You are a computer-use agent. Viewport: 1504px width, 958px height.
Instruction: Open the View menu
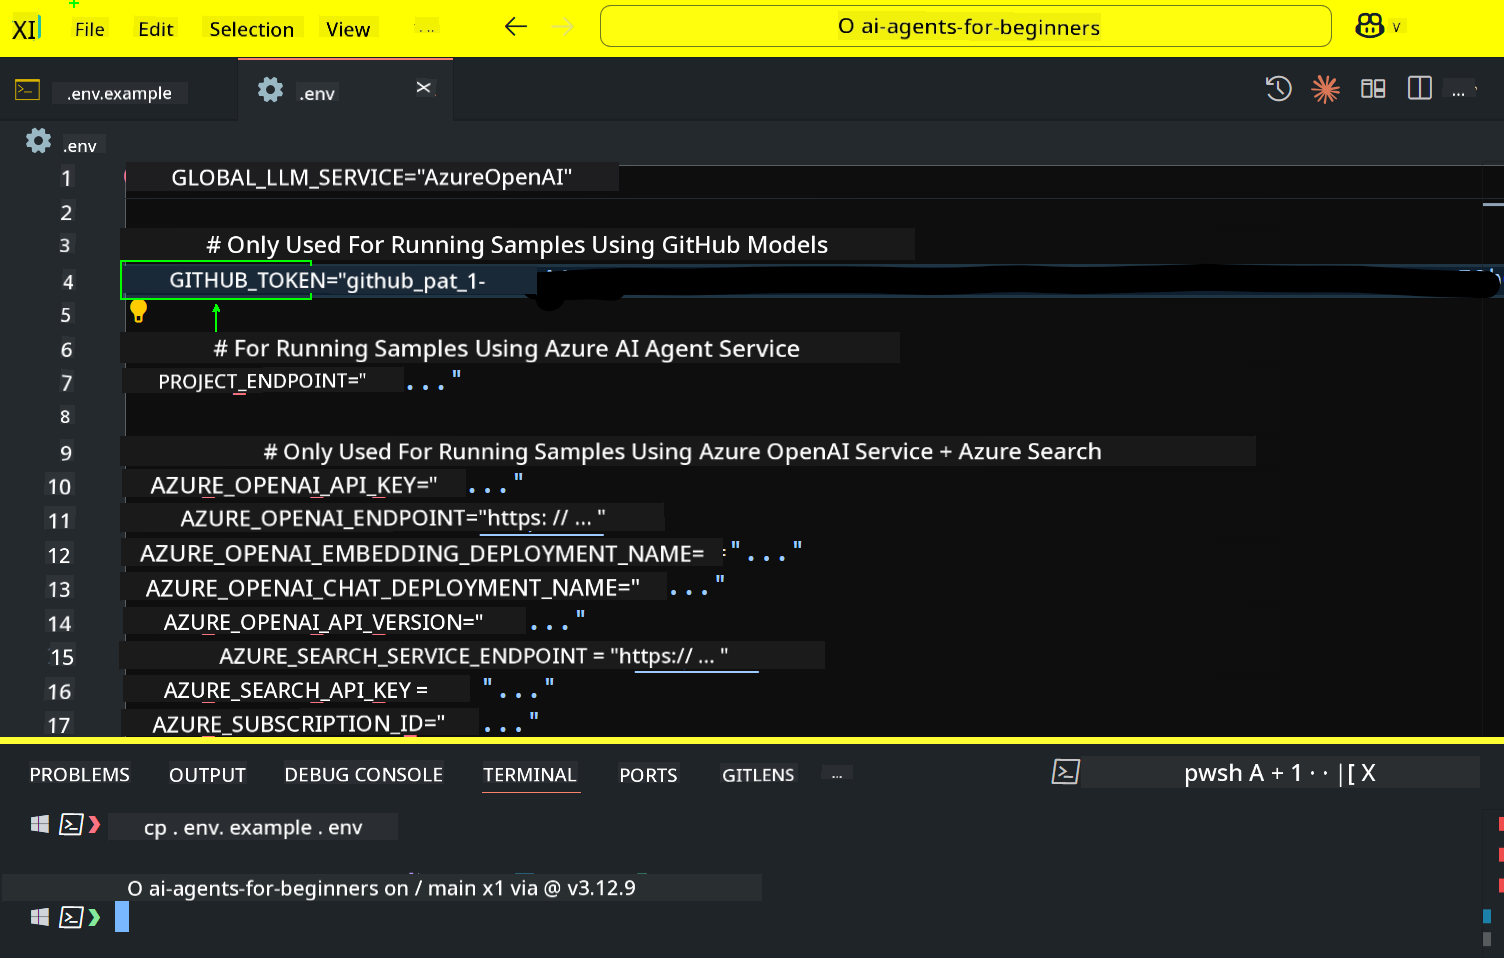(347, 29)
